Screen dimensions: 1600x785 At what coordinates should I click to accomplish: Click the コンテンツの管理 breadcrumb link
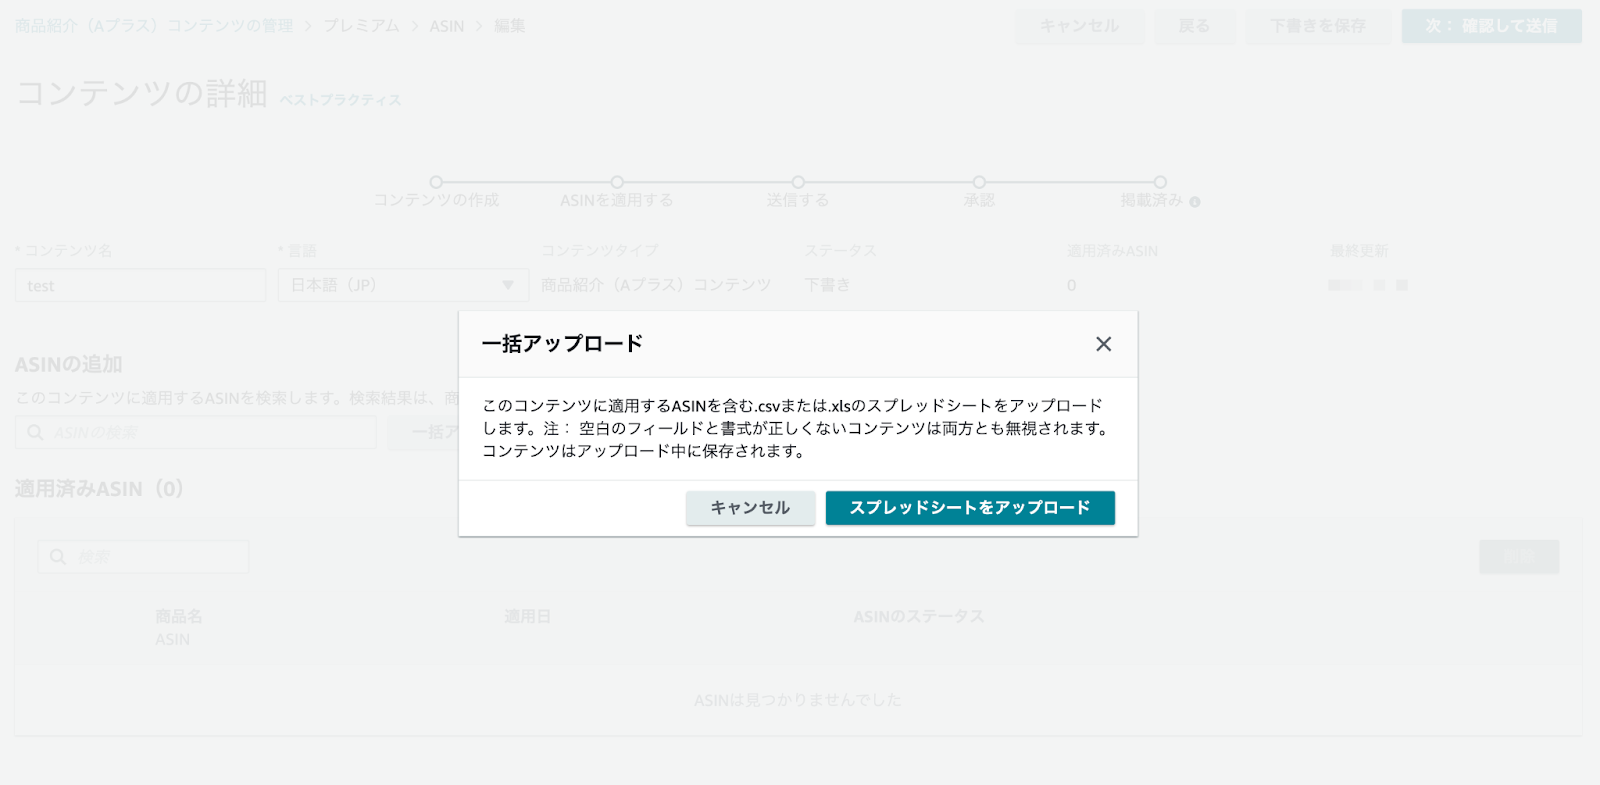(x=154, y=26)
